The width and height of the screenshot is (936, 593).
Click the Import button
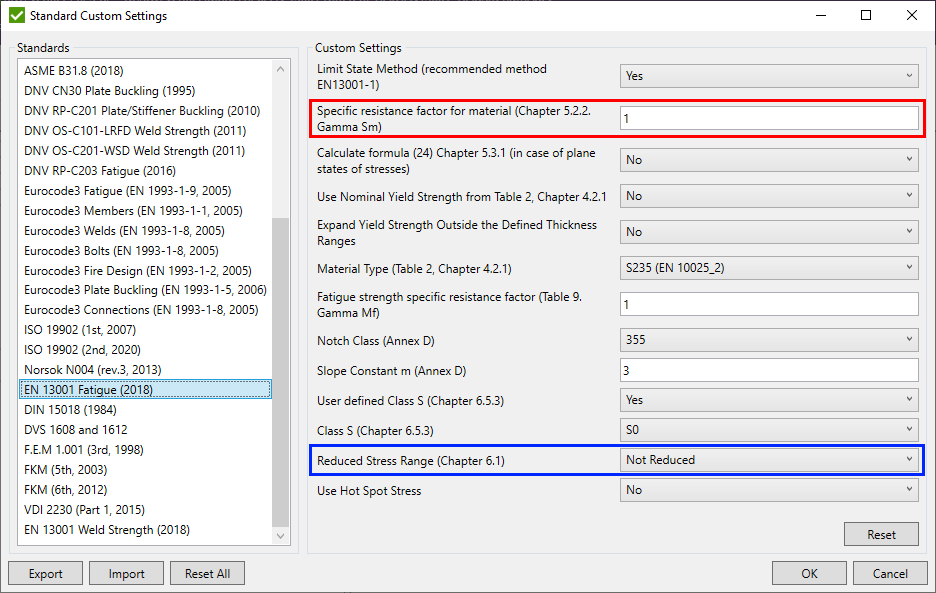126,572
